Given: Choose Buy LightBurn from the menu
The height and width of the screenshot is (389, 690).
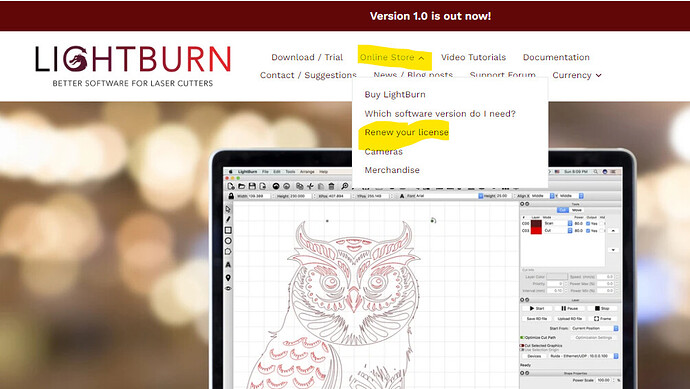Looking at the screenshot, I should 395,94.
